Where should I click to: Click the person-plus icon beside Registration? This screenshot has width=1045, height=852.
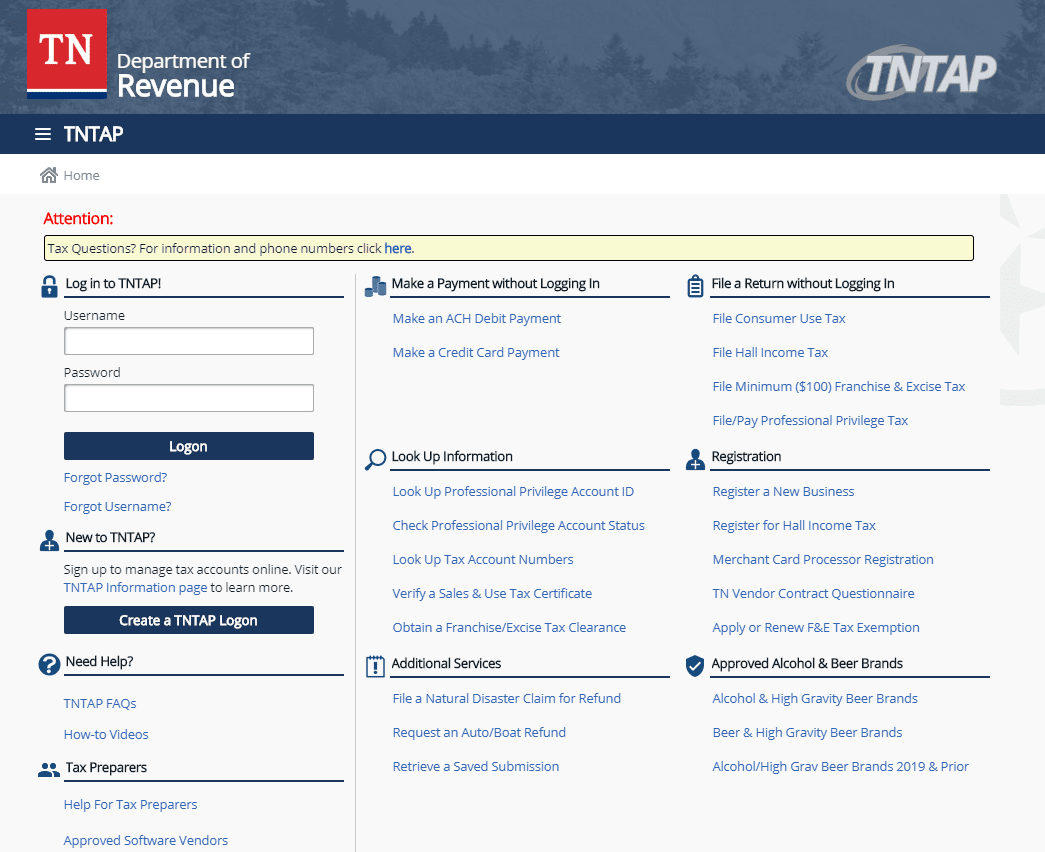pyautogui.click(x=695, y=459)
